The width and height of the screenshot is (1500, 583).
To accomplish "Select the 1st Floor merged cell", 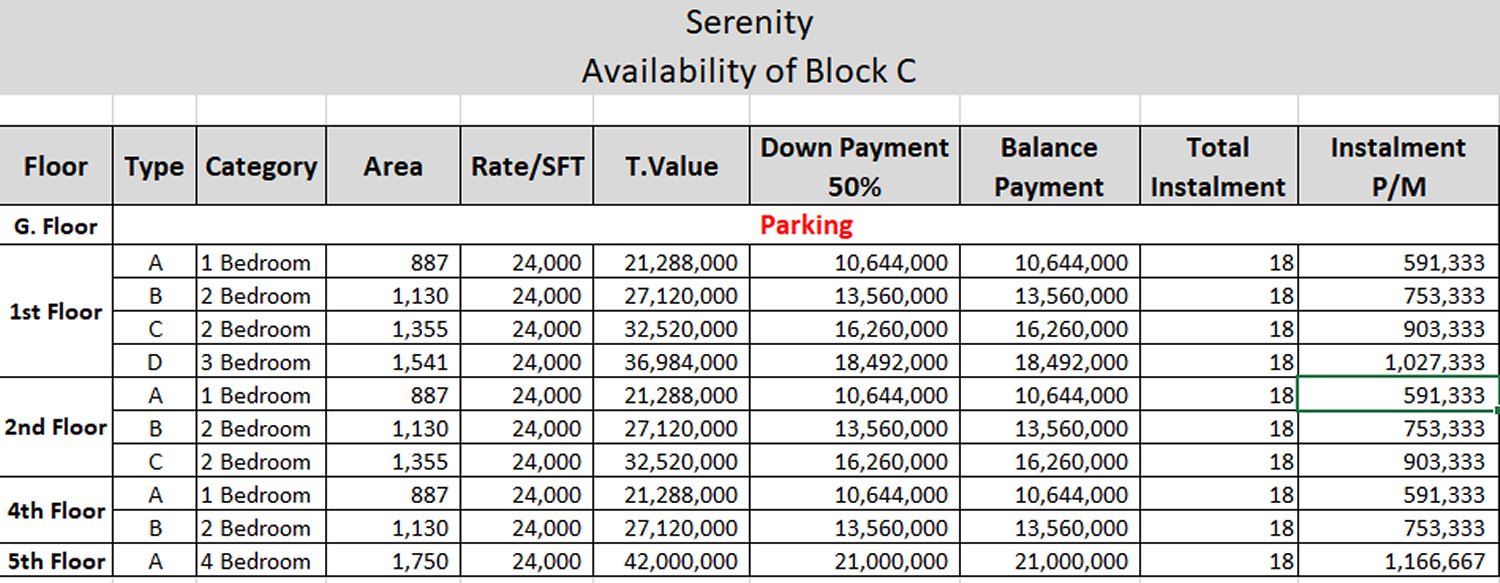I will coord(56,311).
